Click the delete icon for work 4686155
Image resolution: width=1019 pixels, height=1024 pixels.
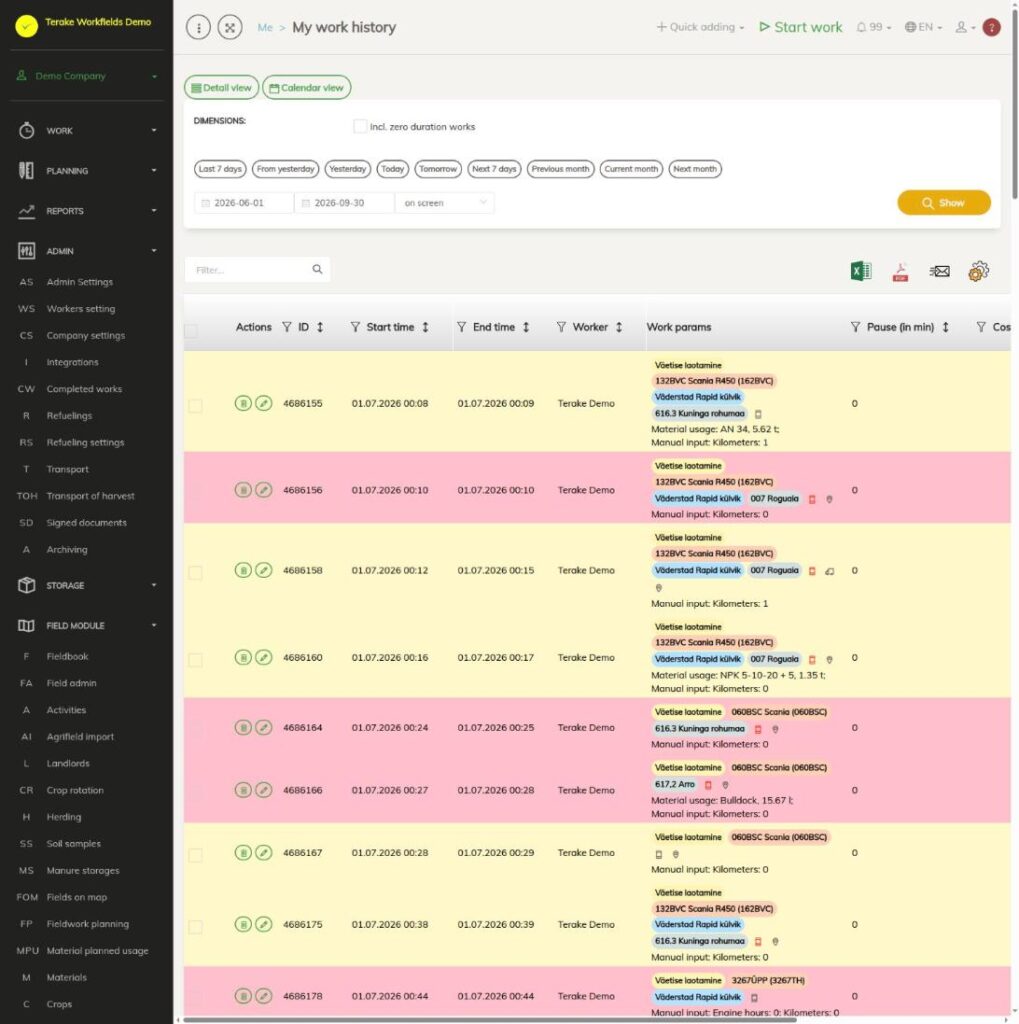(243, 403)
